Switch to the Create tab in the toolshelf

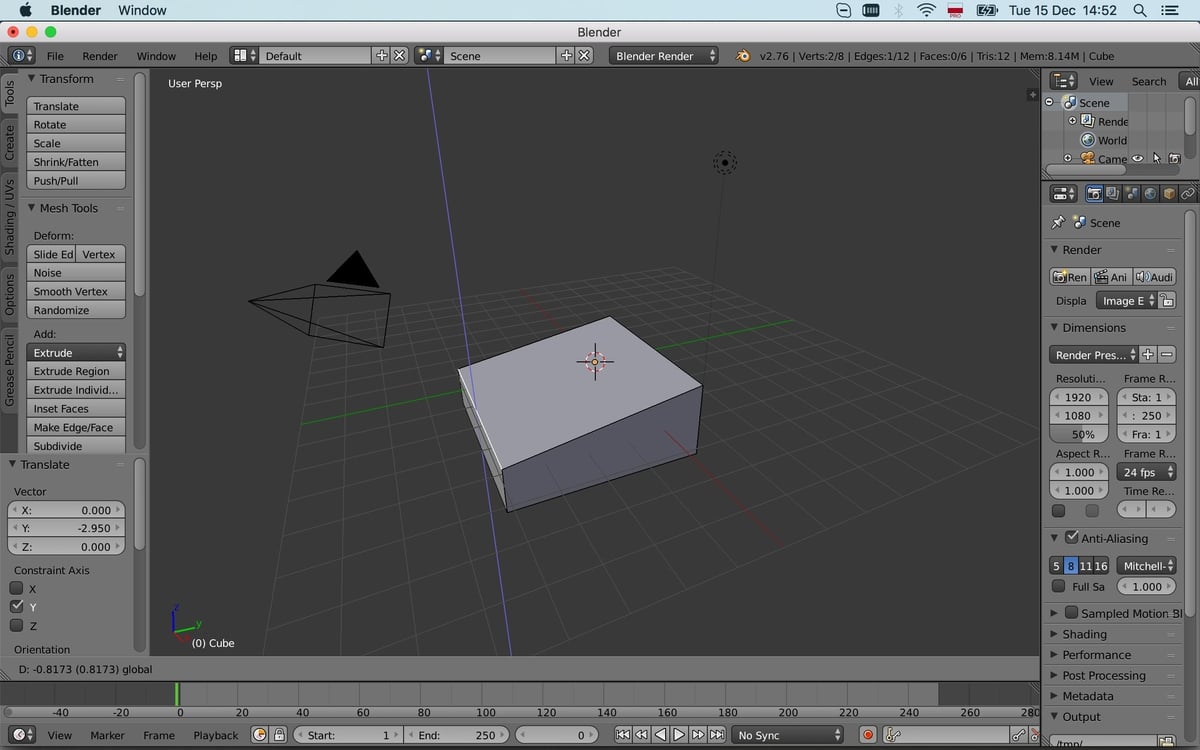(9, 136)
